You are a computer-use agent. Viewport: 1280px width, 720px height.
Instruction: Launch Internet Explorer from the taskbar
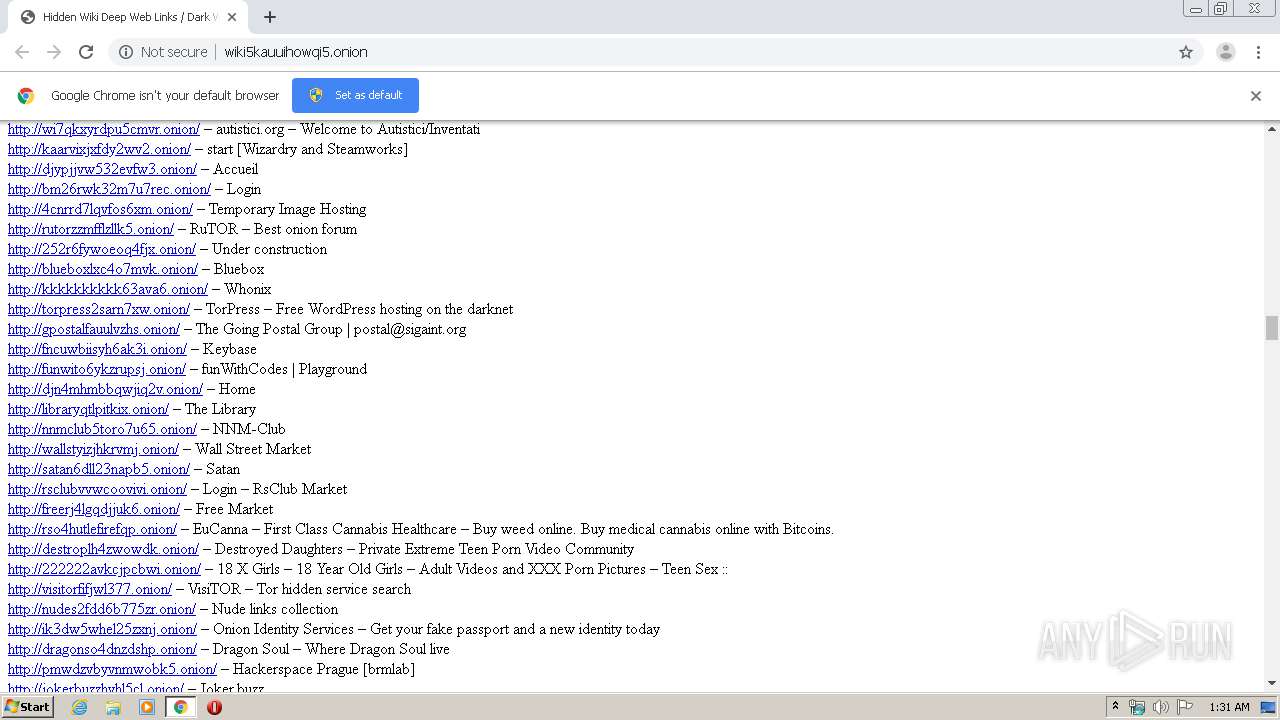79,707
